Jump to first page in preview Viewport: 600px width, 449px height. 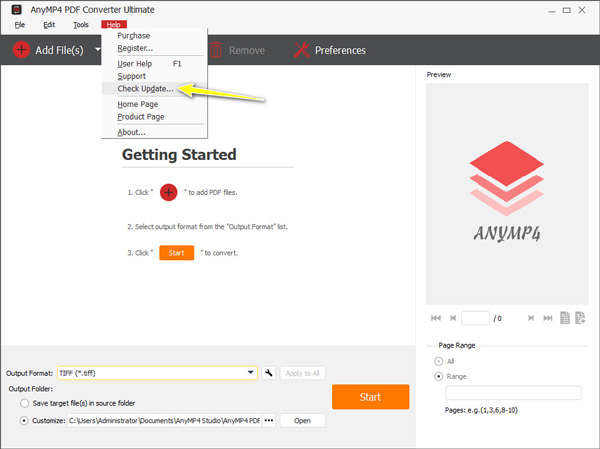[x=436, y=318]
